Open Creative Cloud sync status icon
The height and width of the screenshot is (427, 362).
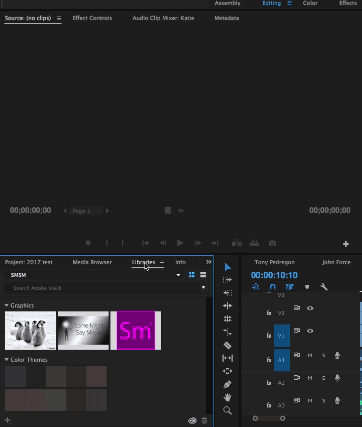point(192,421)
